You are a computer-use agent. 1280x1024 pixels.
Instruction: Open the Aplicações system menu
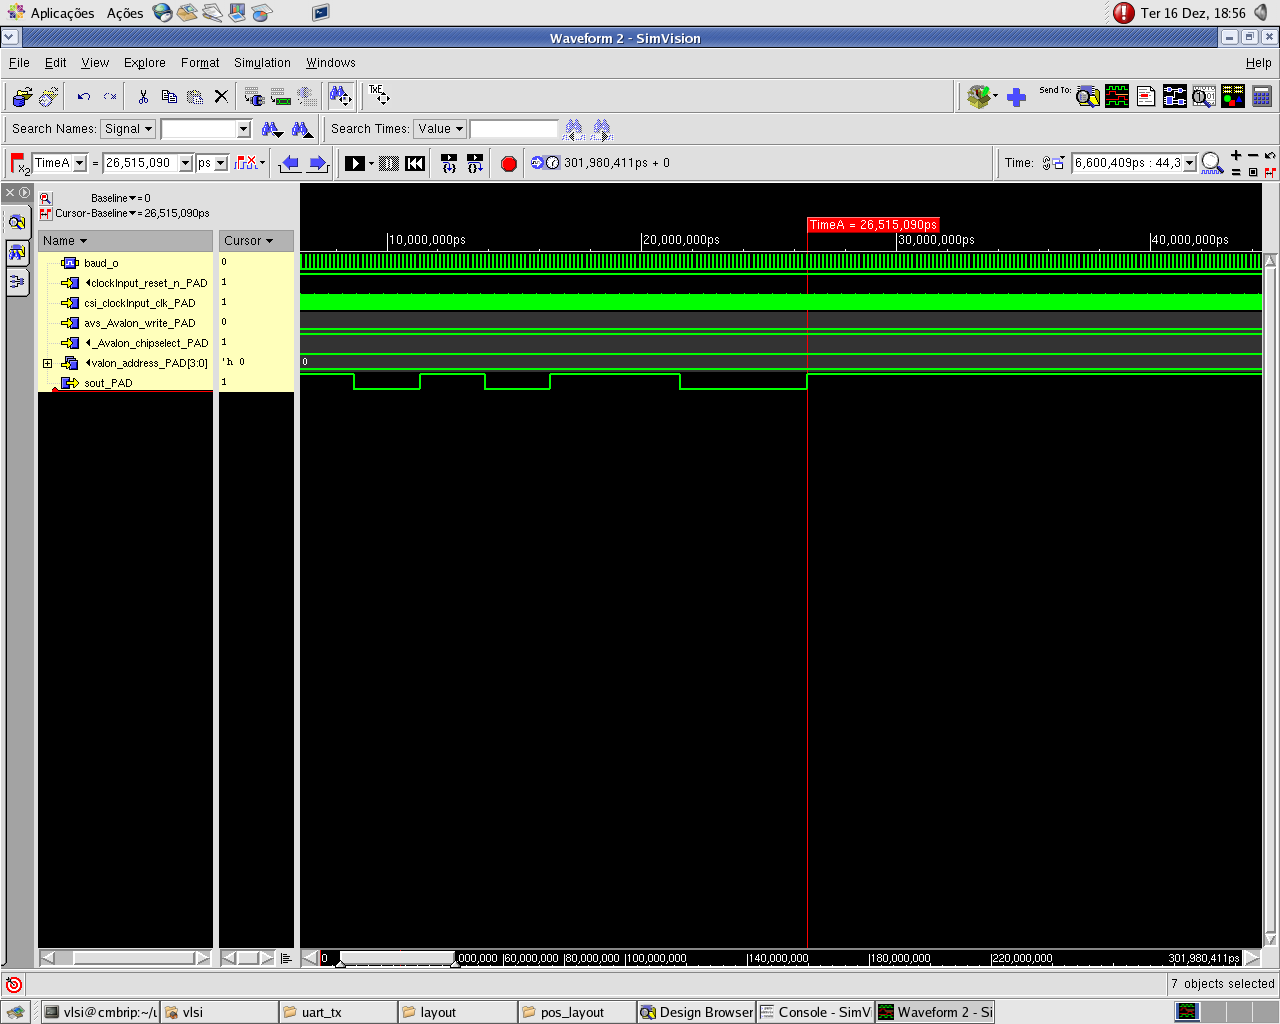[52, 13]
